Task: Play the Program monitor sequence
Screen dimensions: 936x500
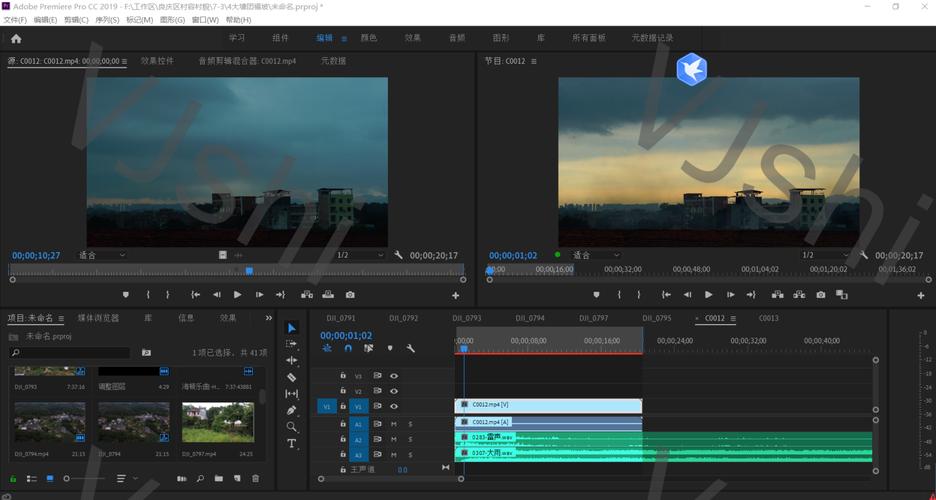Action: (x=709, y=295)
